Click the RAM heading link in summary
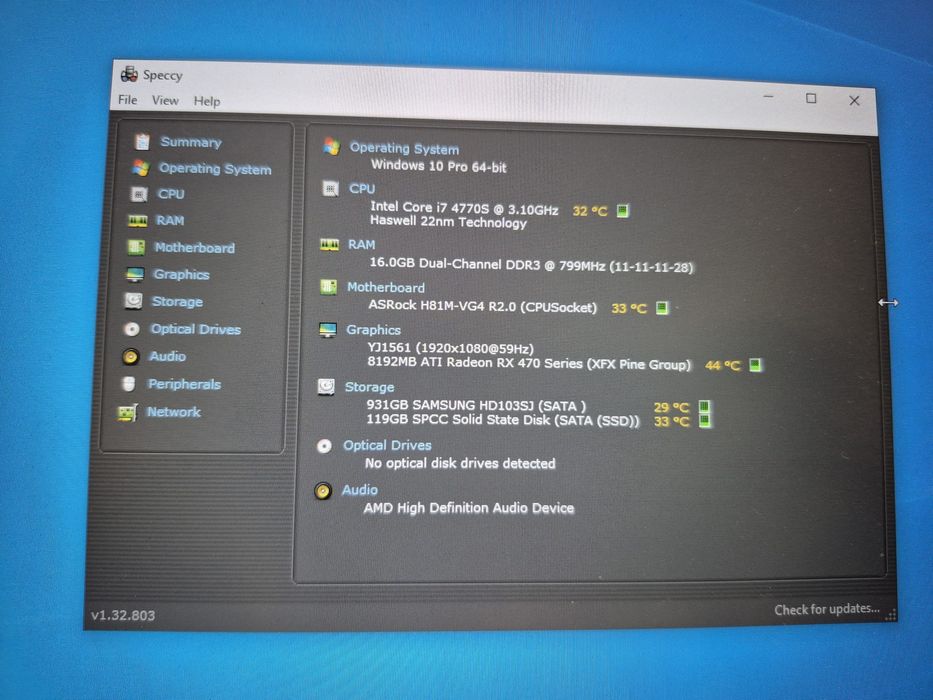 (361, 245)
